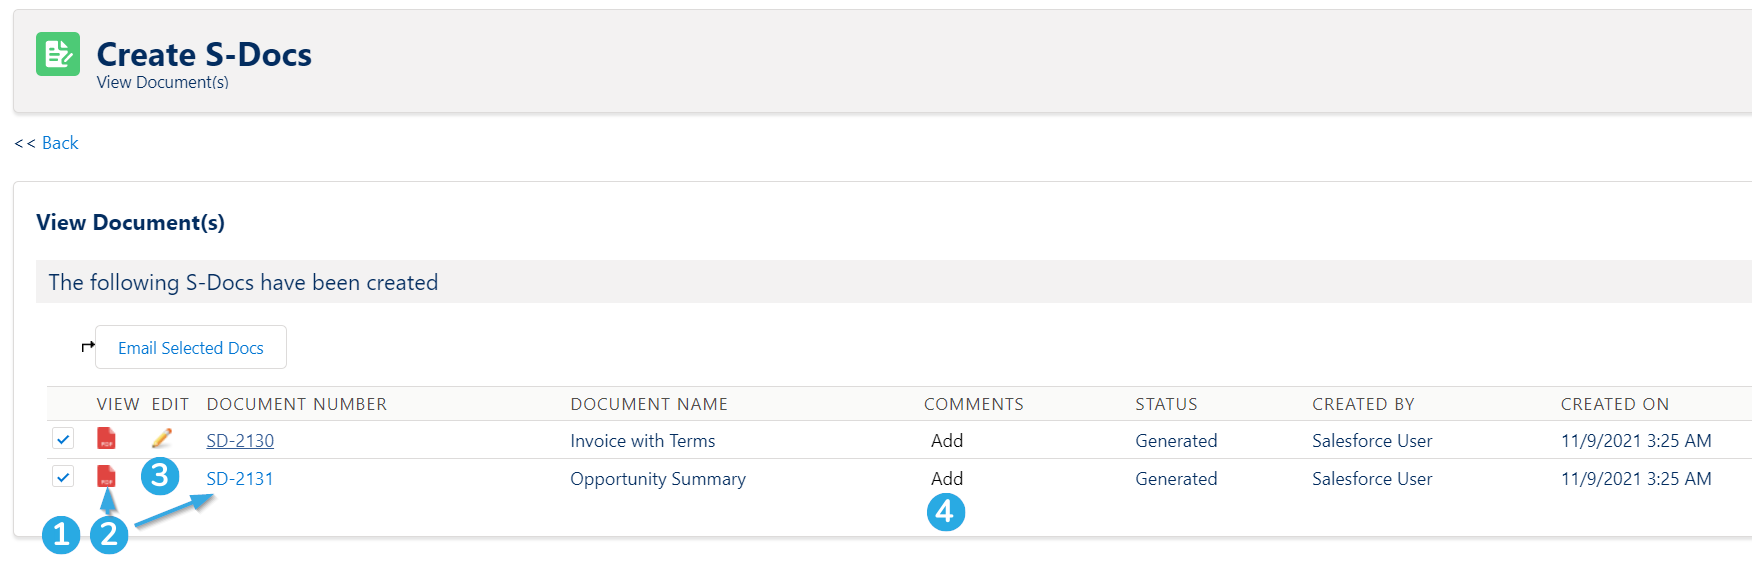Click the Generated status for SD-2131
Viewport: 1752px width, 563px height.
[1176, 479]
